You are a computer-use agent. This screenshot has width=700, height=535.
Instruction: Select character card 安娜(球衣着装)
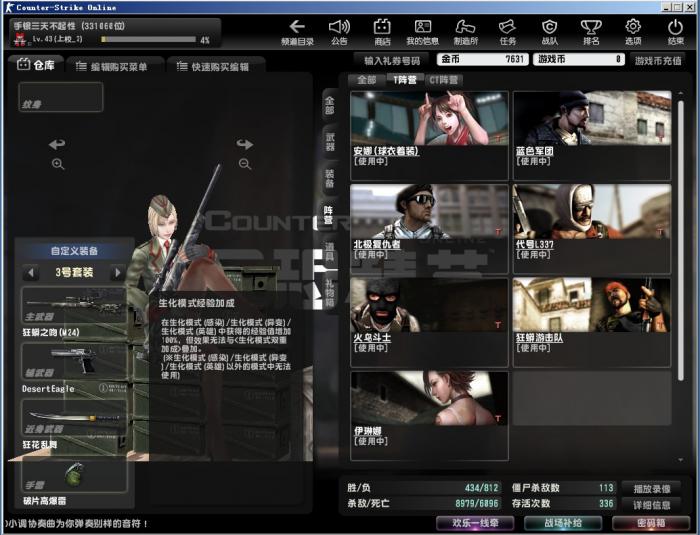pyautogui.click(x=429, y=136)
